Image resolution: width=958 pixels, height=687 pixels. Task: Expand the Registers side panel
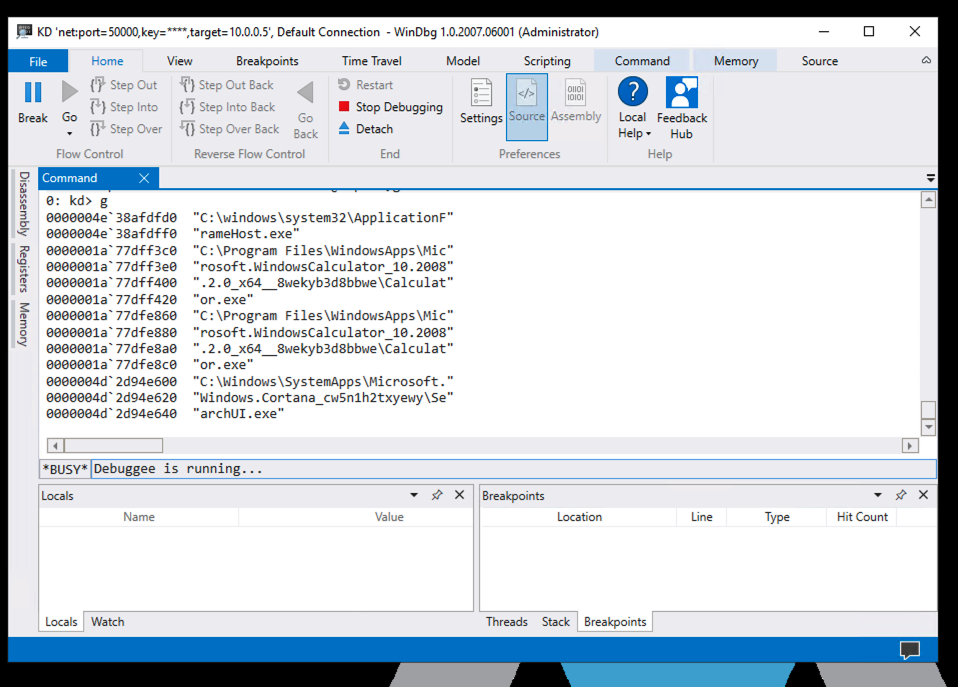23,269
